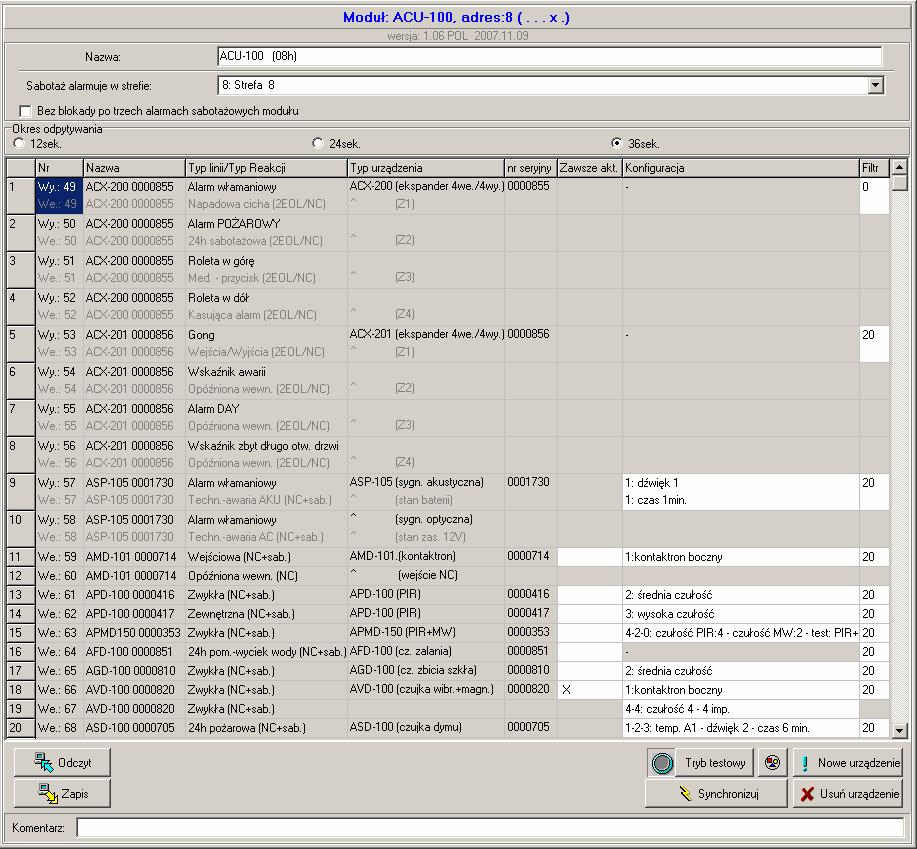Select the 12sek. polling period option
Screen dimensions: 917x849
[x=19, y=143]
